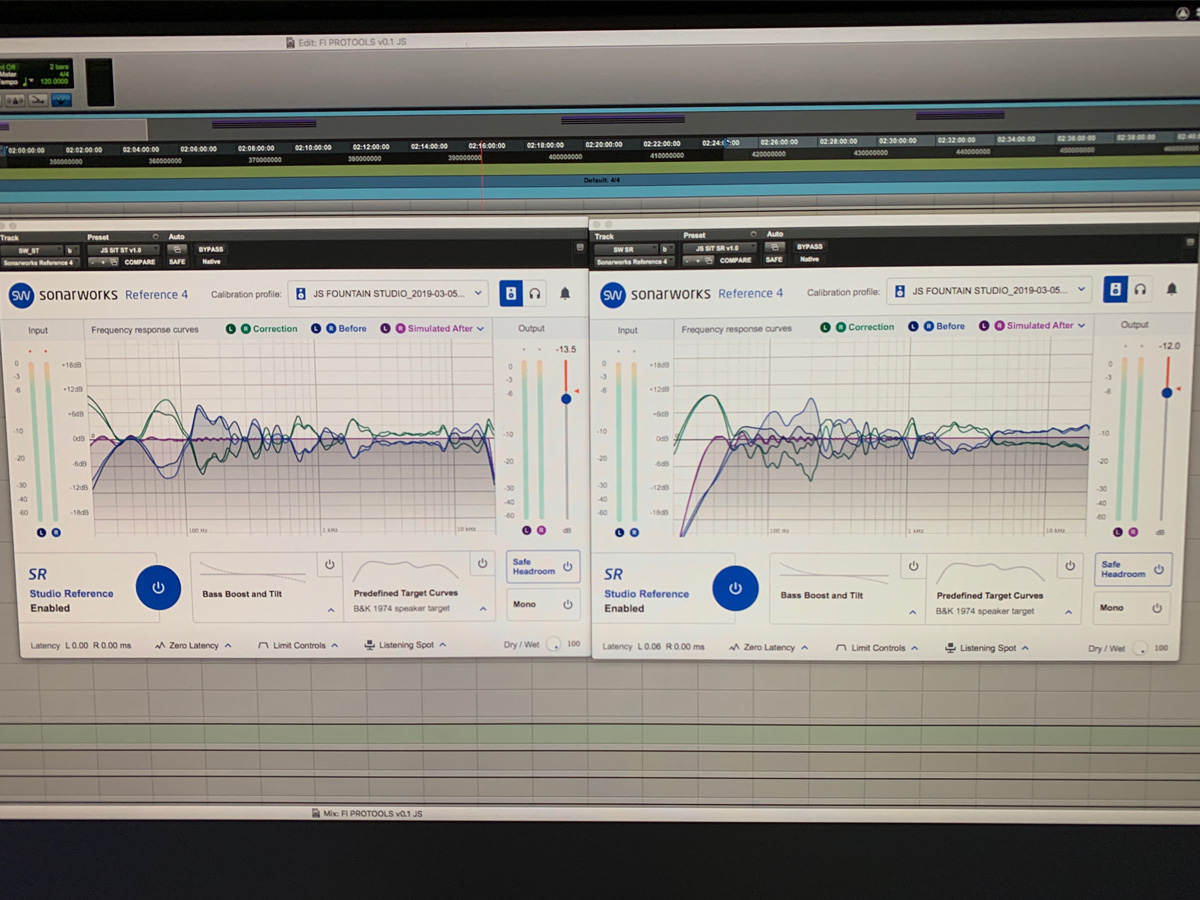Toggle Predefined Target Curves power, left plugin

482,564
